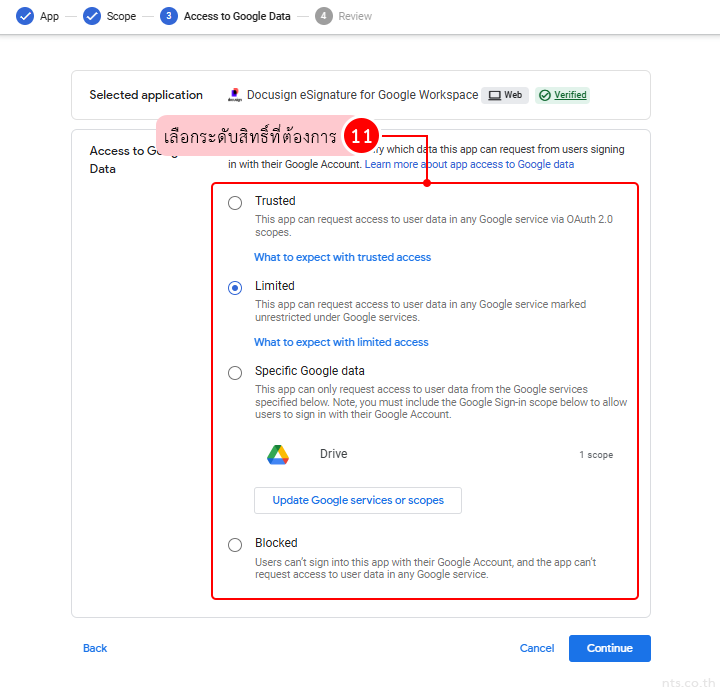The image size is (720, 692).
Task: Click the App step checkmark icon
Action: [x=25, y=16]
